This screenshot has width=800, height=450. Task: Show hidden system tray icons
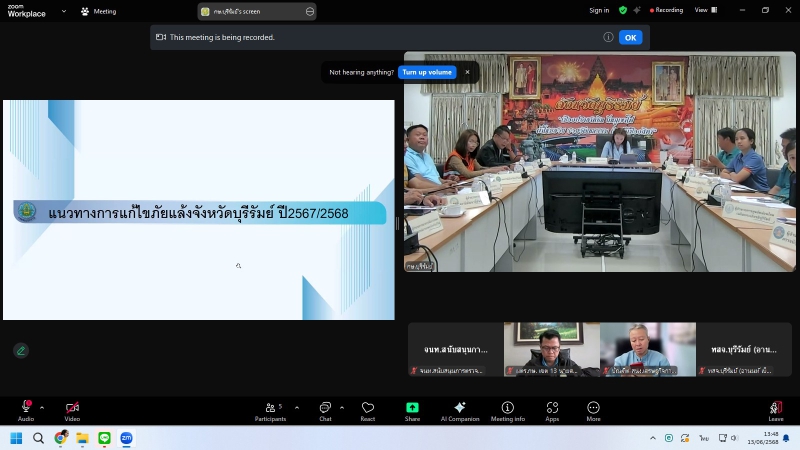tap(653, 438)
